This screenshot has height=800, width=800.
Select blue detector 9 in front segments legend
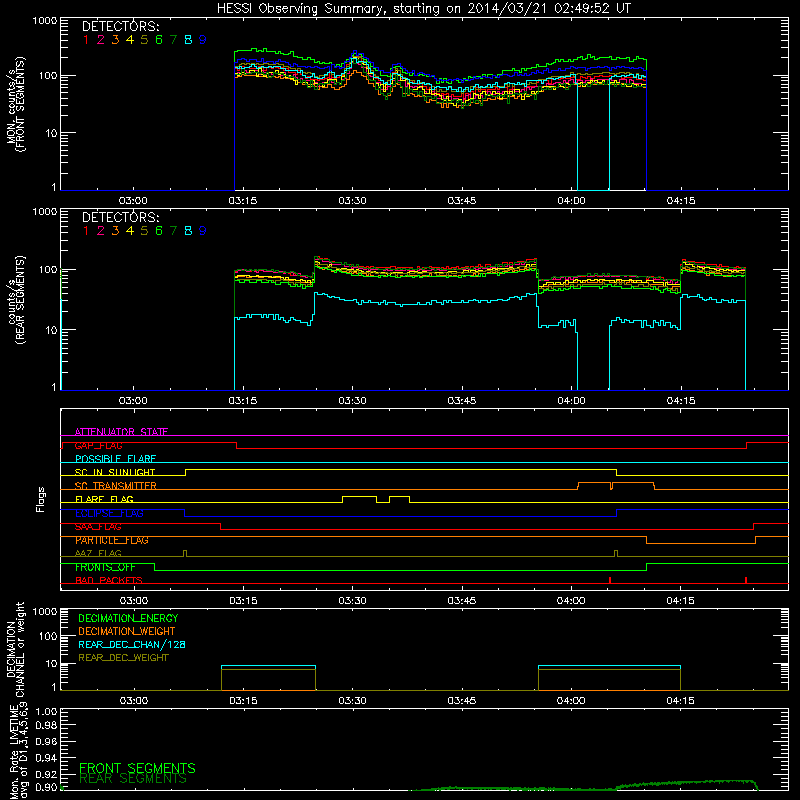tap(203, 40)
